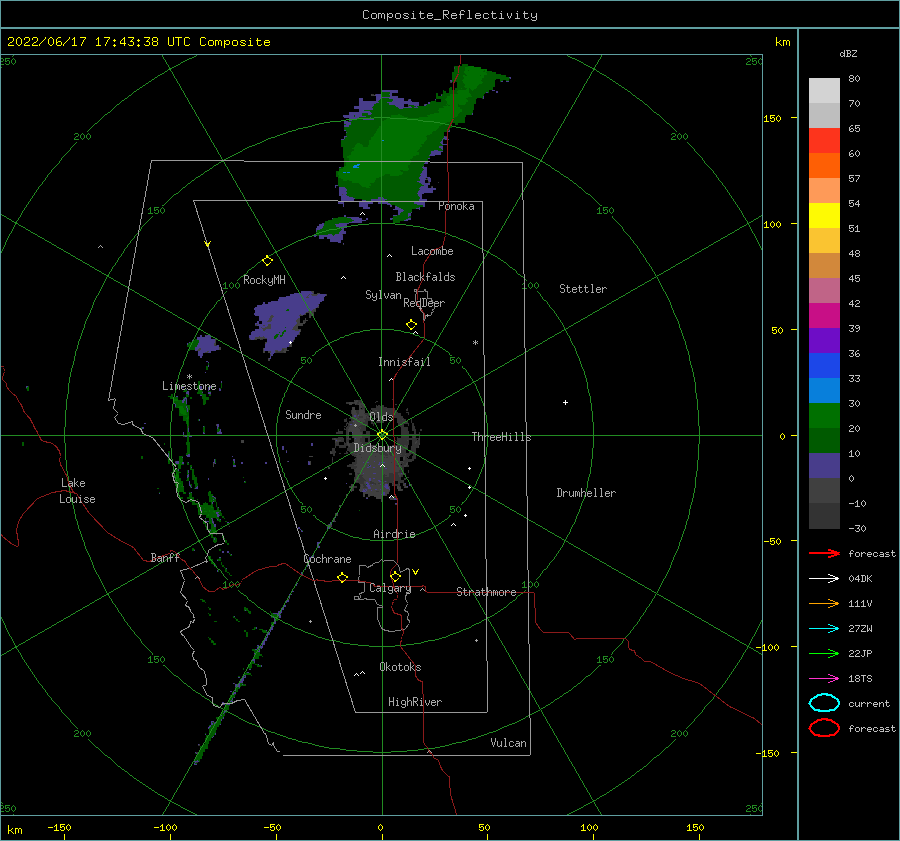
Task: Click the white asterisk marker above Limestone
Action: (189, 377)
